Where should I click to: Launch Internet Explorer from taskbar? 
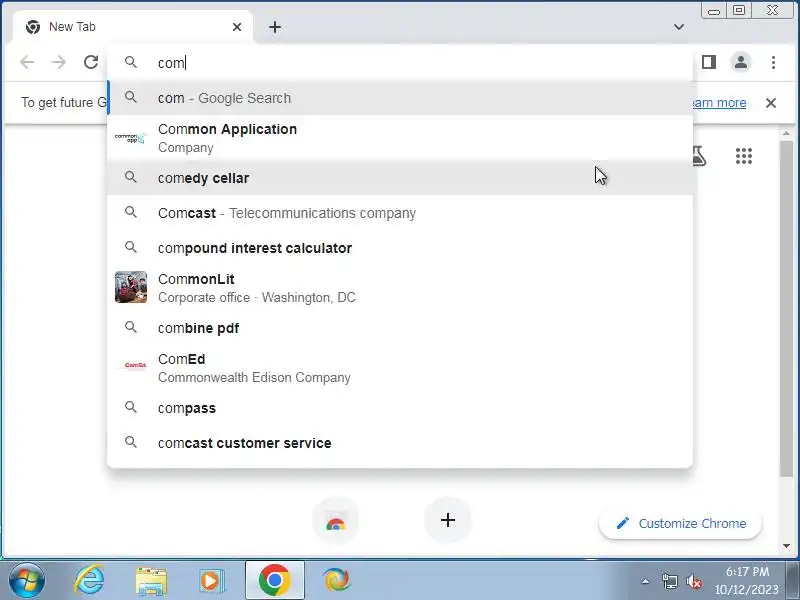pyautogui.click(x=89, y=580)
